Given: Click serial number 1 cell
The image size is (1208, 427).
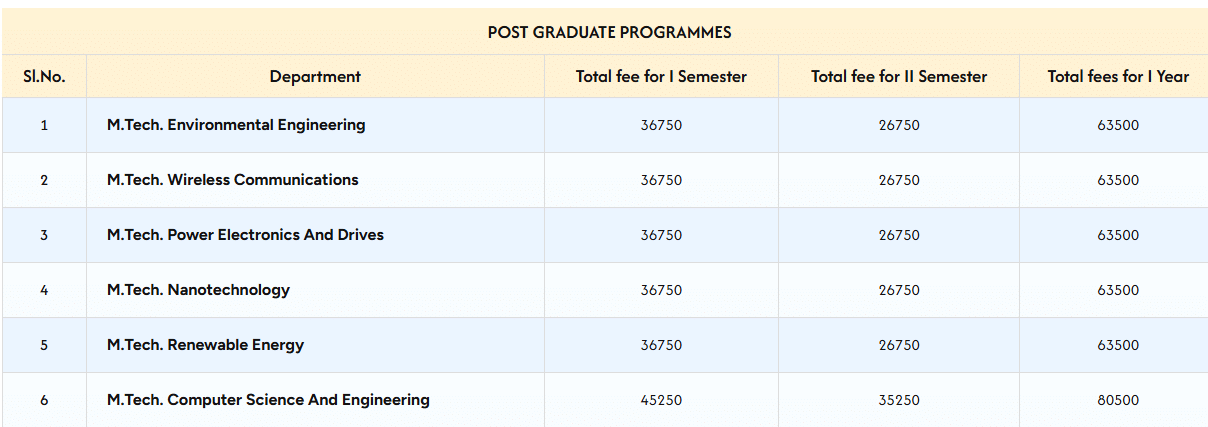Looking at the screenshot, I should point(44,125).
